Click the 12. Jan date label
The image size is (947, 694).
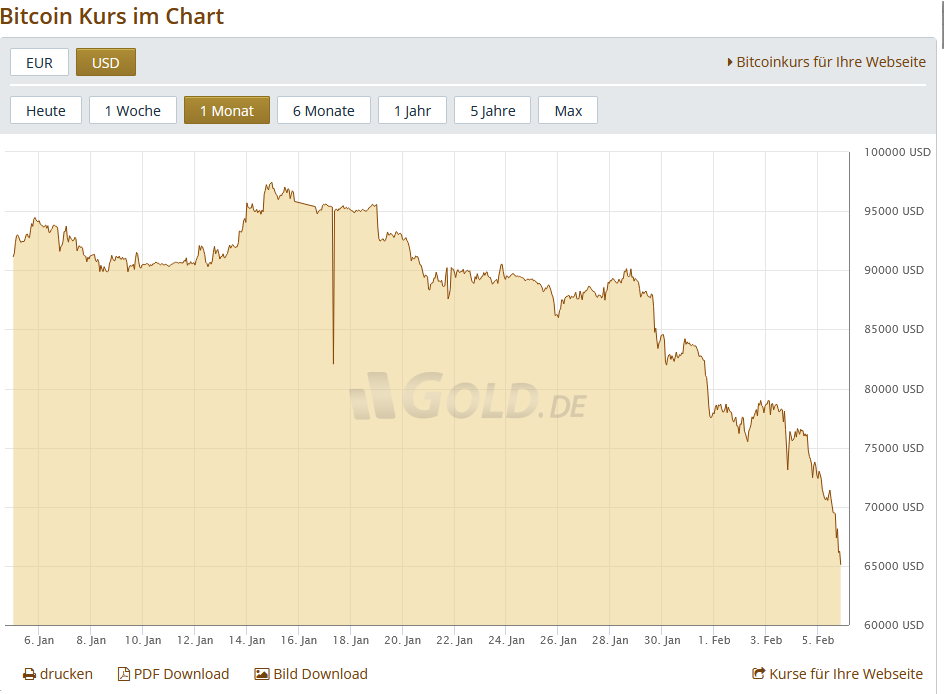click(x=195, y=640)
